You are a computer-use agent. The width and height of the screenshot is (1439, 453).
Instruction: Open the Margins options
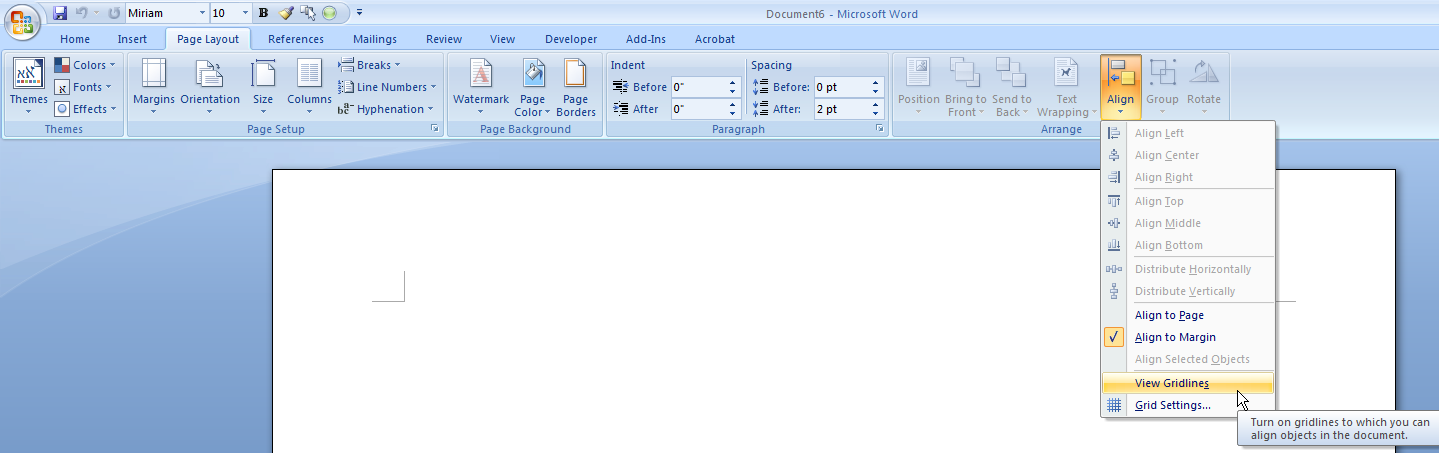click(154, 88)
